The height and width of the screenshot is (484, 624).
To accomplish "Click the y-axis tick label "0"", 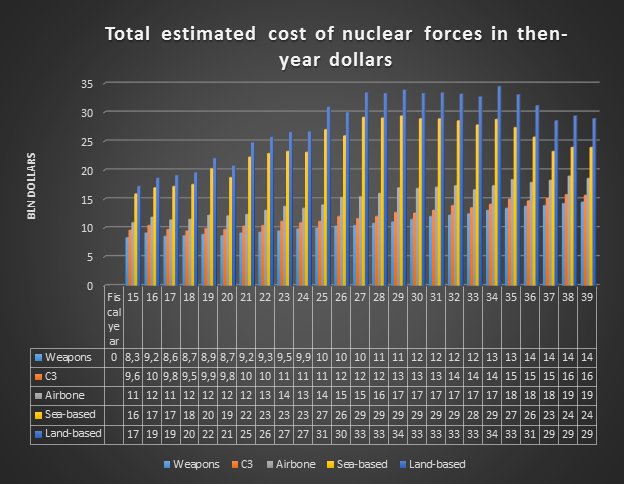I will point(90,286).
